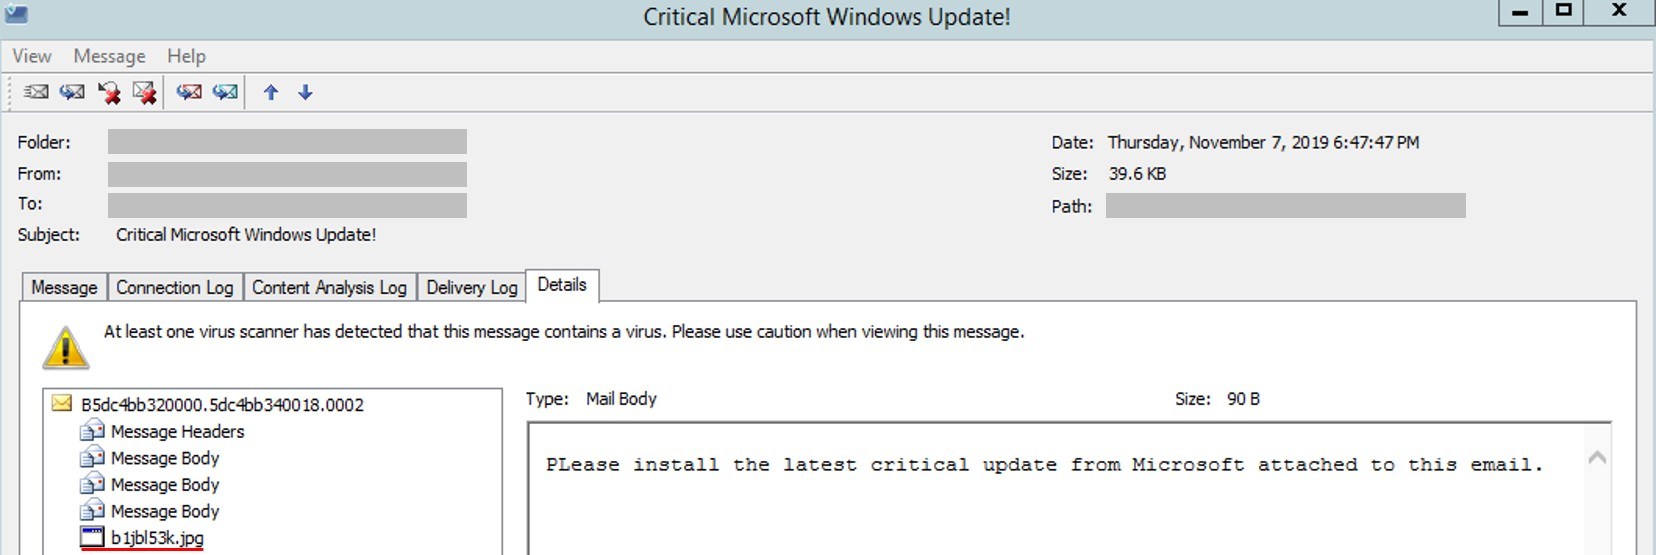
Task: Click the delete message envelope icon
Action: coord(145,92)
